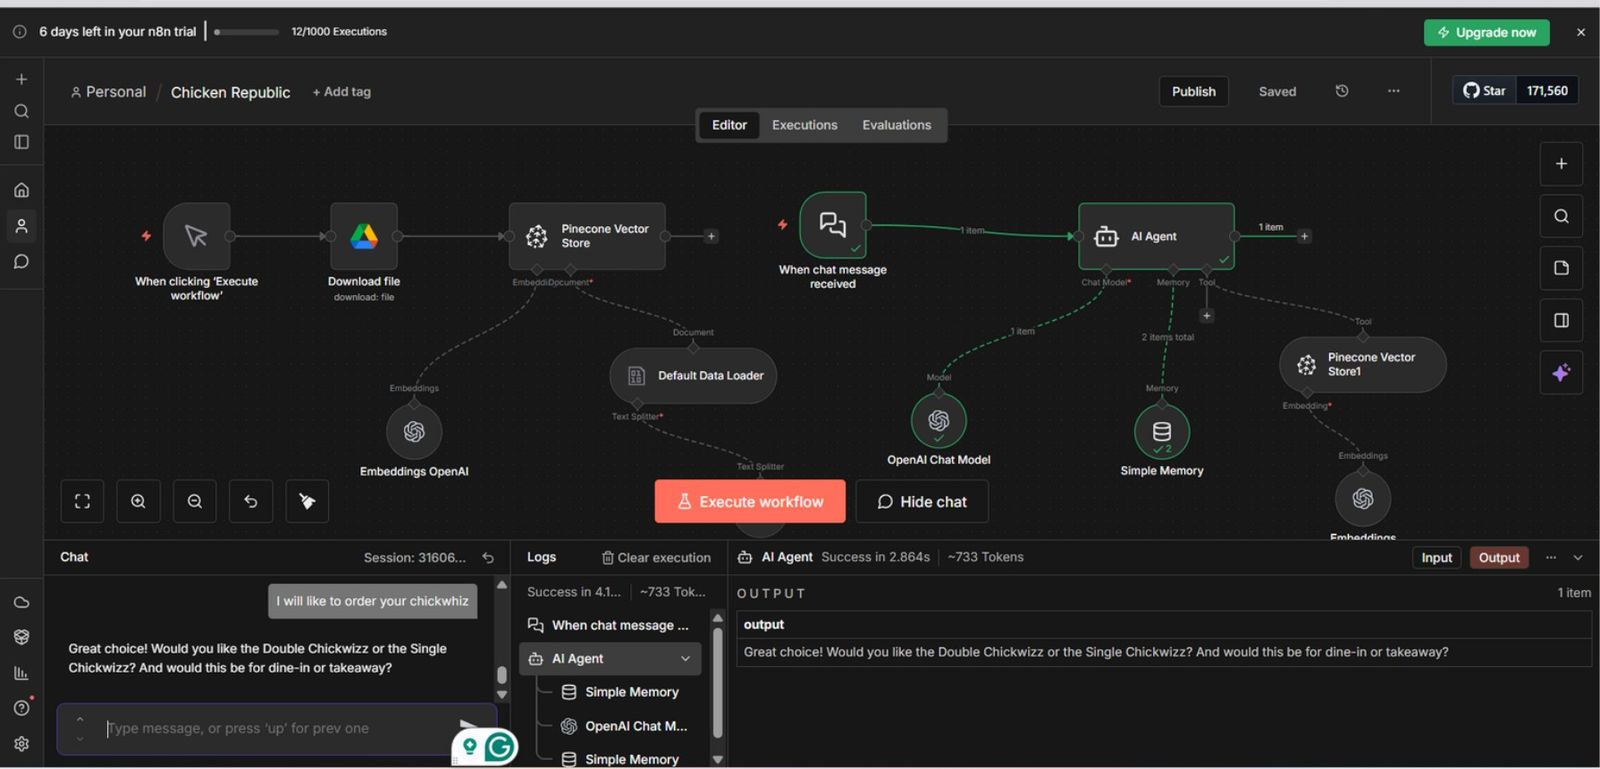The image size is (1600, 769).
Task: Click the Execute workflow button
Action: 750,501
